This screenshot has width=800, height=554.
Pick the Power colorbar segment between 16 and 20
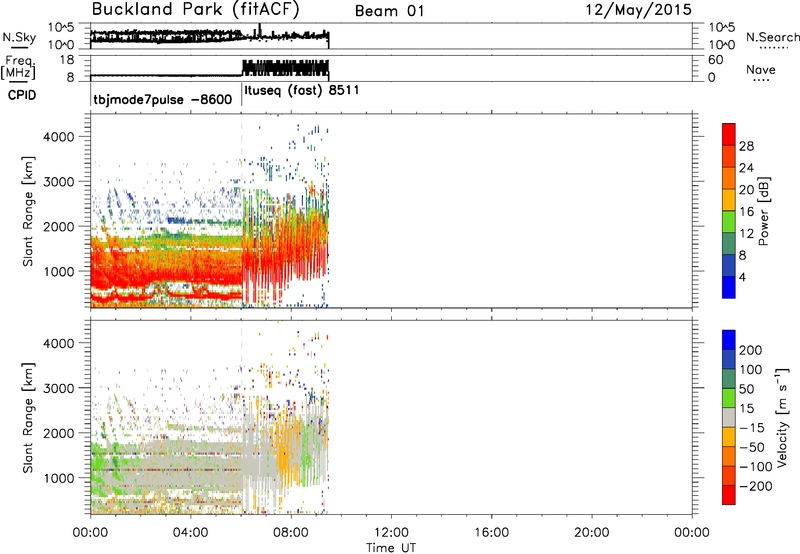click(x=729, y=200)
